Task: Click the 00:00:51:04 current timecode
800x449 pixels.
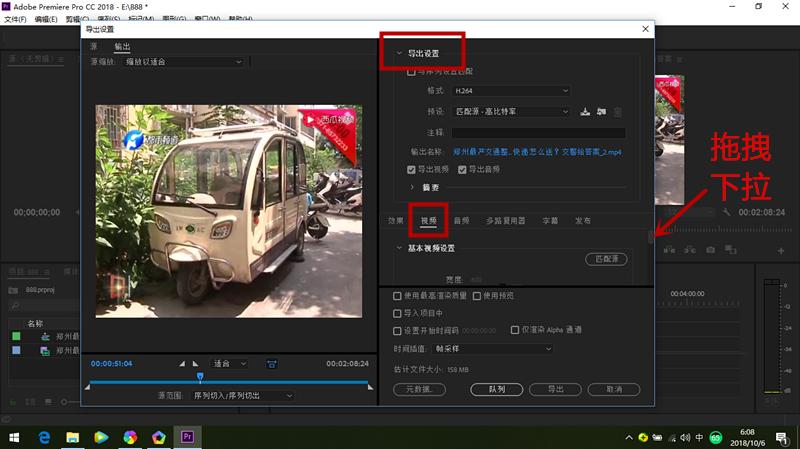Action: coord(111,364)
